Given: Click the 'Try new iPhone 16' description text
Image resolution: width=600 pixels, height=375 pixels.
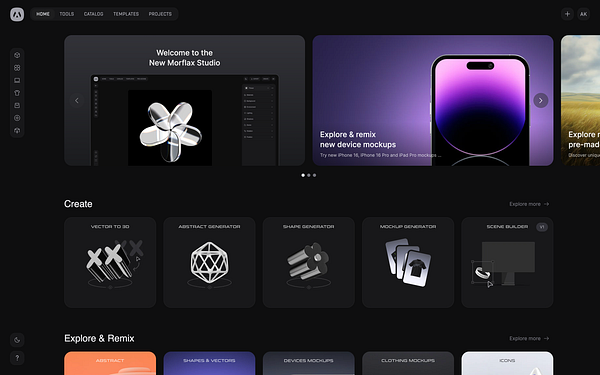Looking at the screenshot, I should (x=380, y=155).
